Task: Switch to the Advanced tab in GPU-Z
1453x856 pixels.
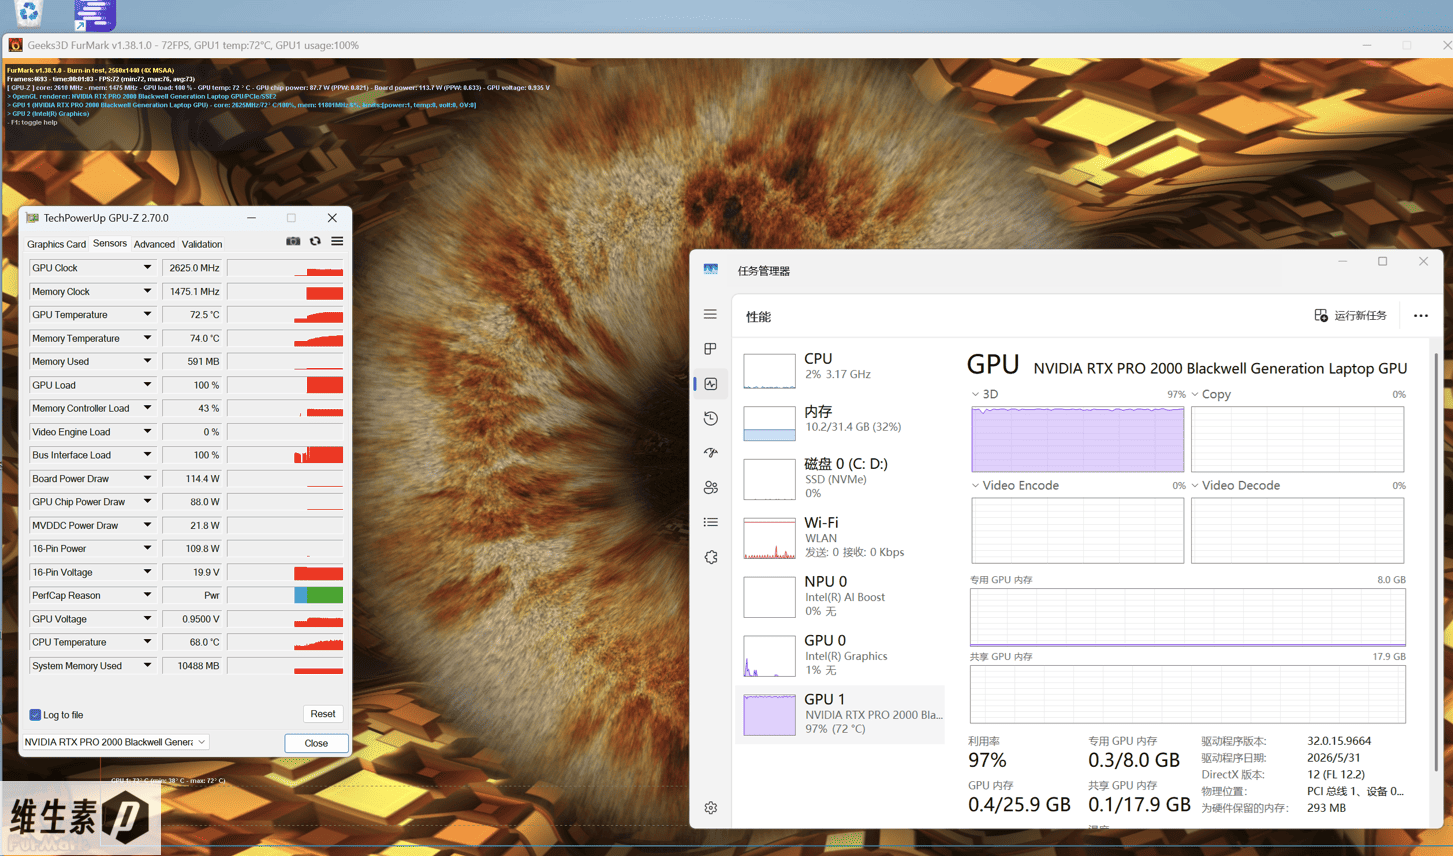Action: 154,244
